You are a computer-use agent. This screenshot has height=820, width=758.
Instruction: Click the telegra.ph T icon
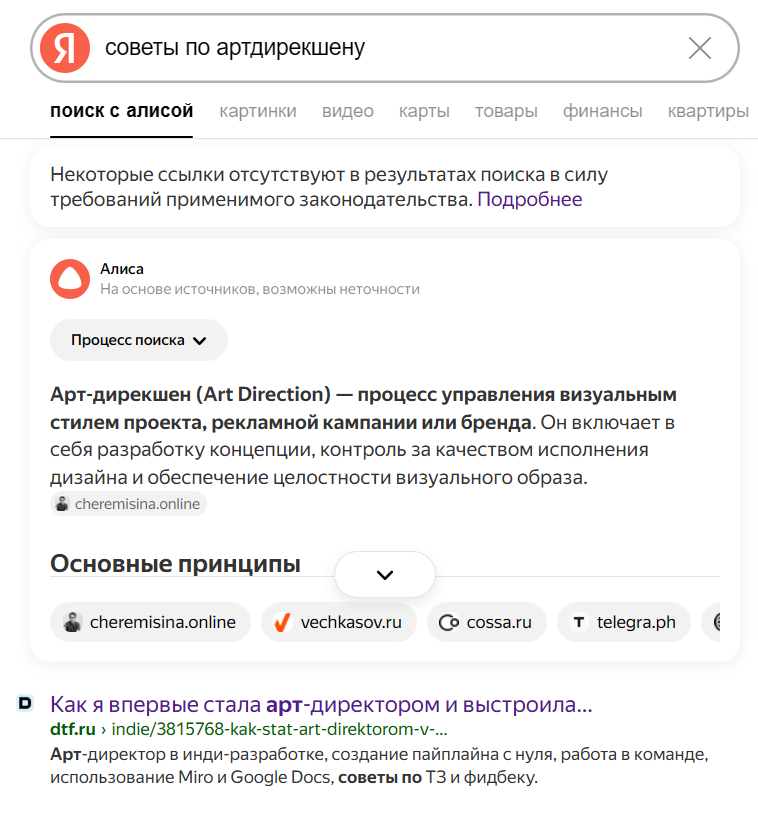point(578,622)
